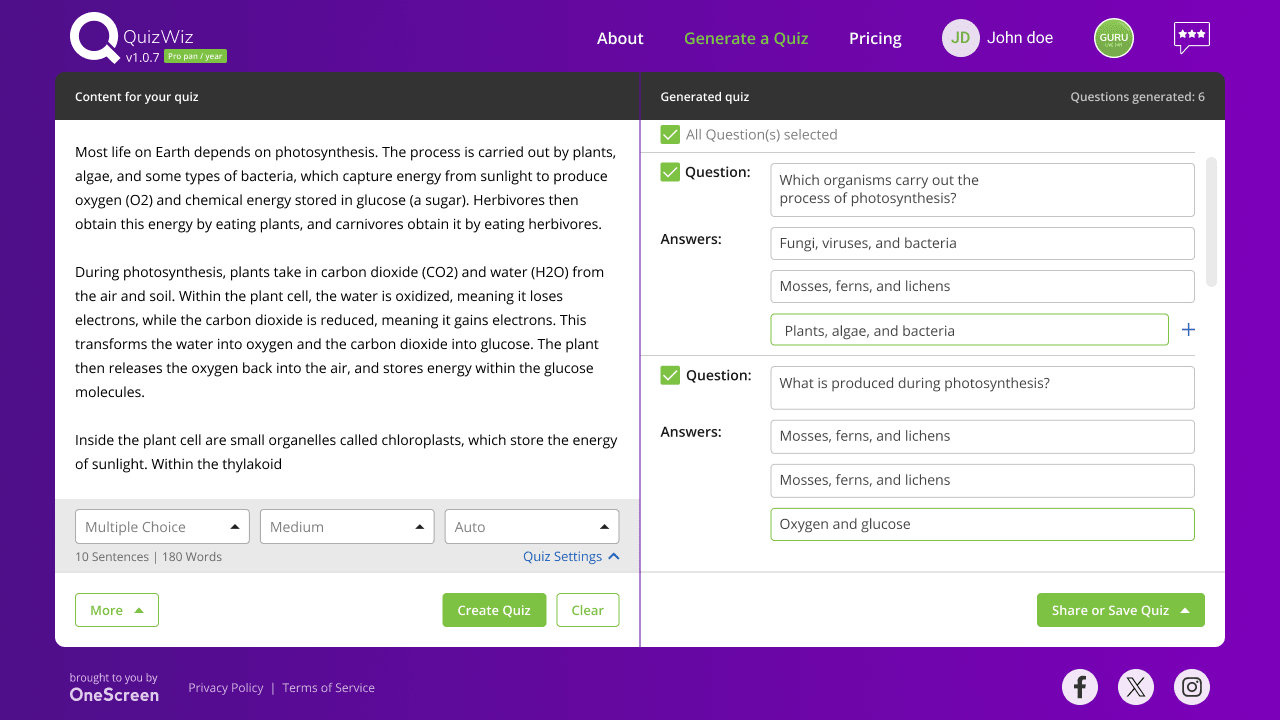Toggle checkbox for the photosynthesis products question
Screen dimensions: 1280x720
coord(670,375)
